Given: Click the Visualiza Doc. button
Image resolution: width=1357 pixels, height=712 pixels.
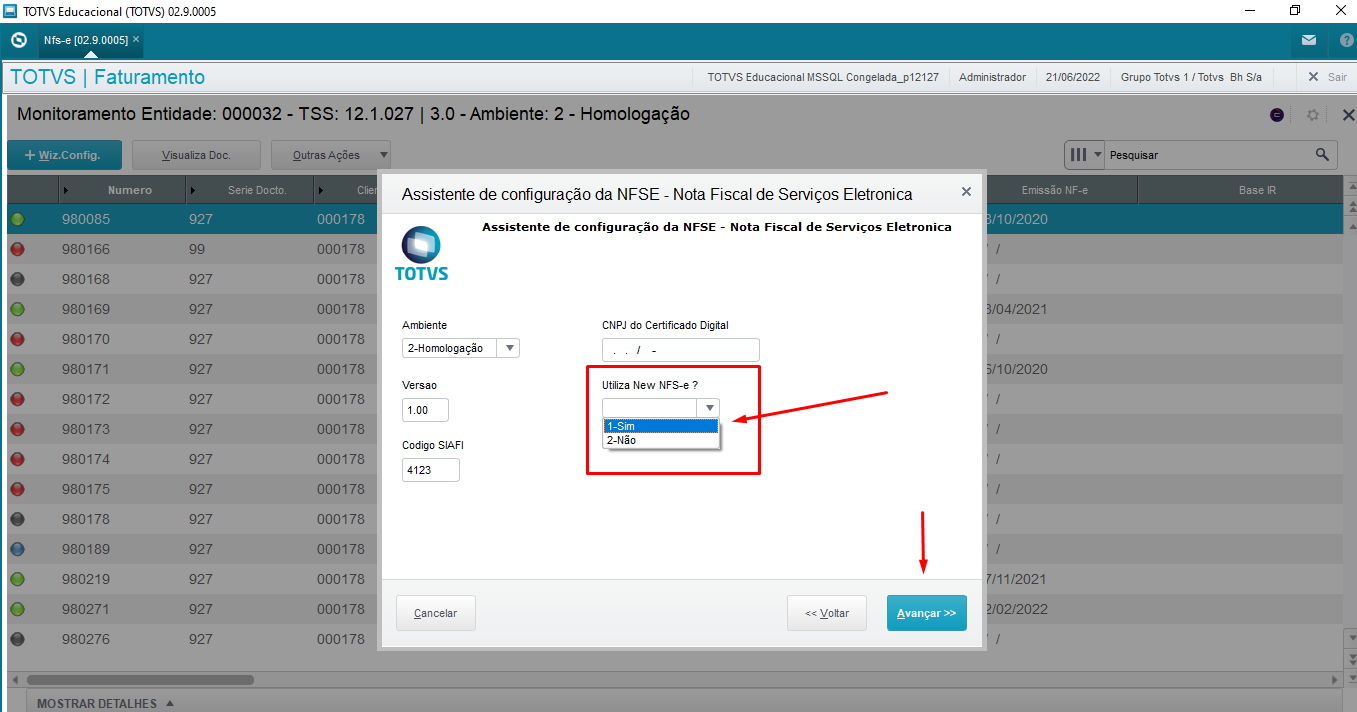Looking at the screenshot, I should point(196,155).
